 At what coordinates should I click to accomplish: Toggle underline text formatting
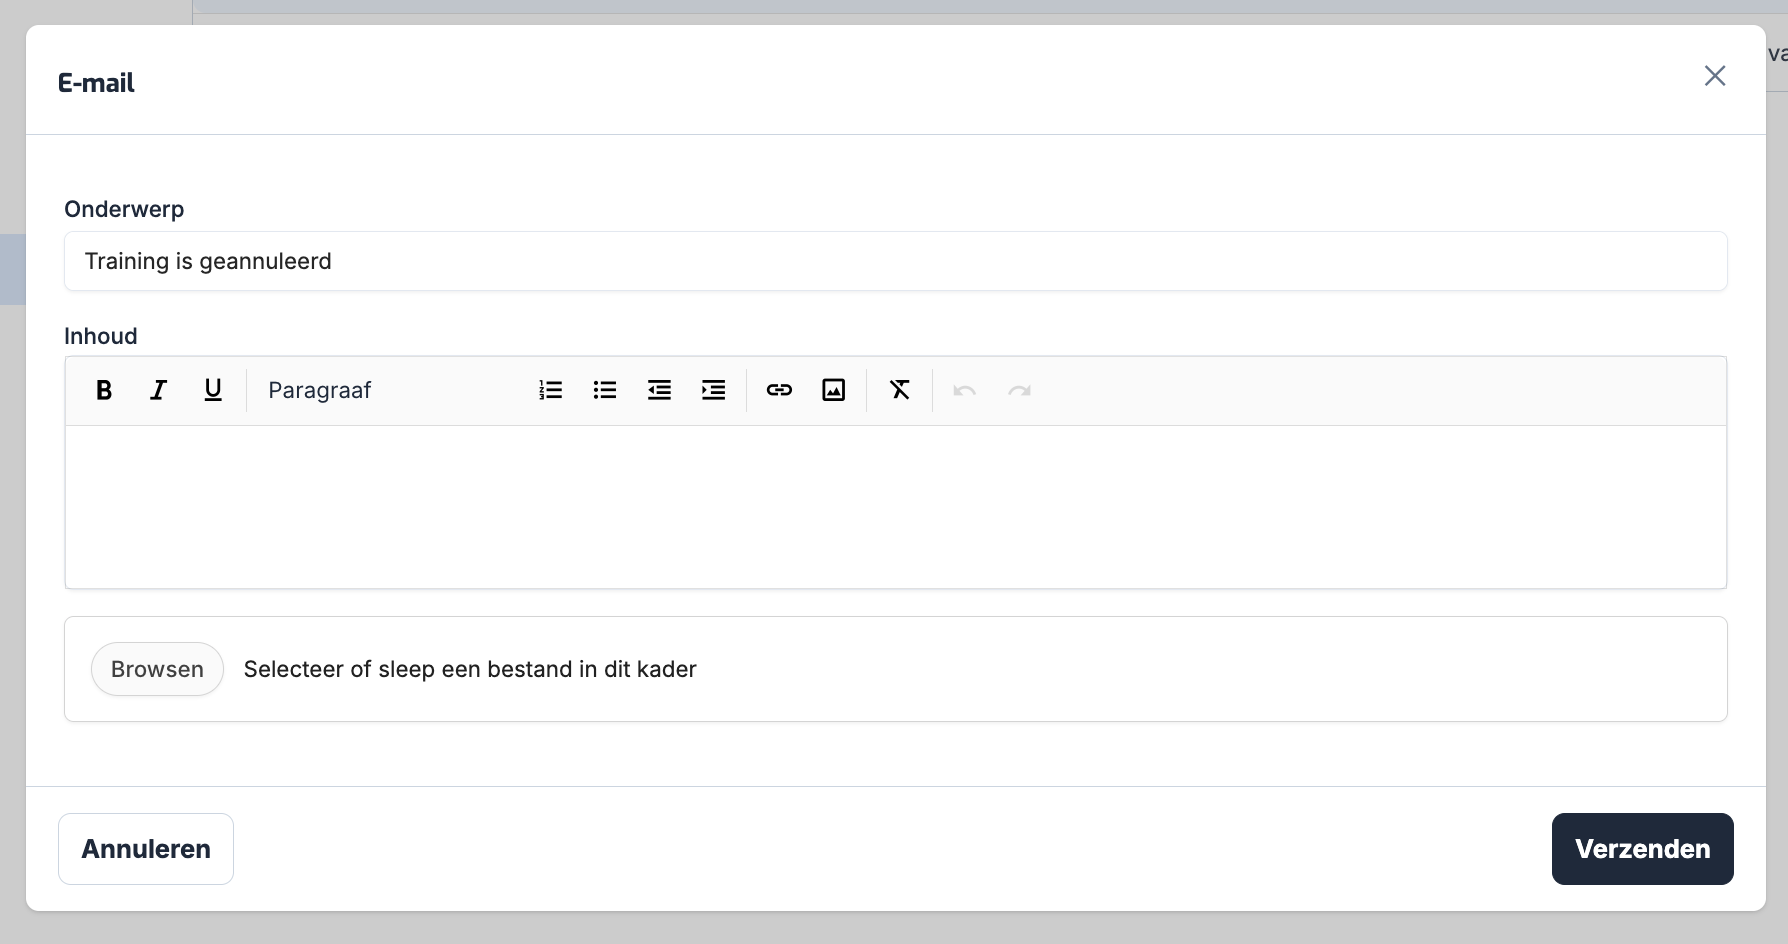click(213, 390)
